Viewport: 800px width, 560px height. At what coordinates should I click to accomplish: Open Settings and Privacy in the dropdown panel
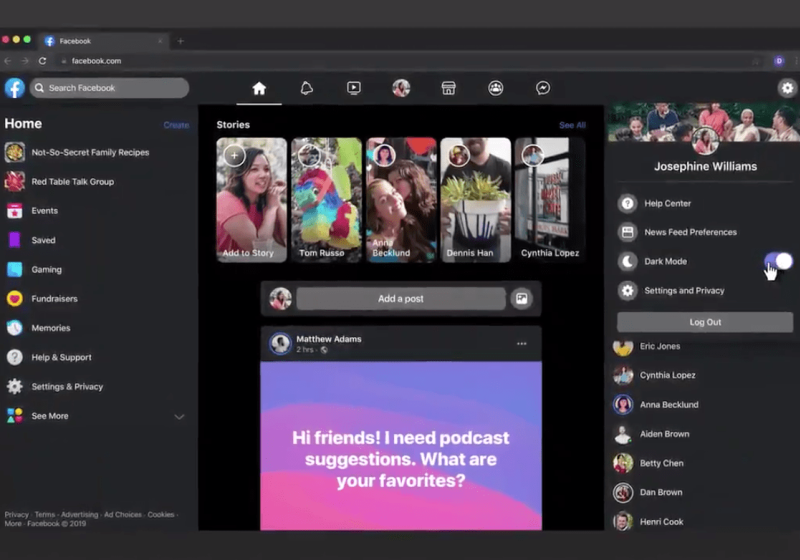[x=684, y=291]
